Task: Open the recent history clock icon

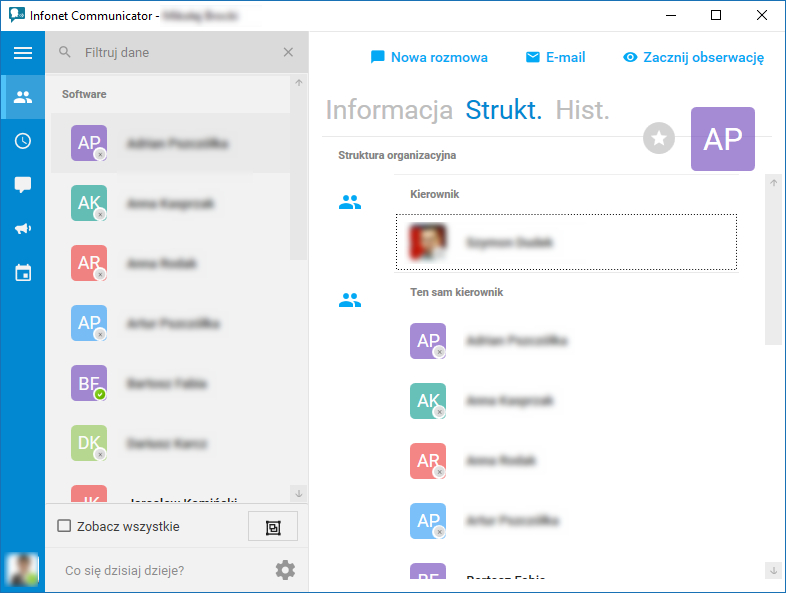Action: pos(23,141)
